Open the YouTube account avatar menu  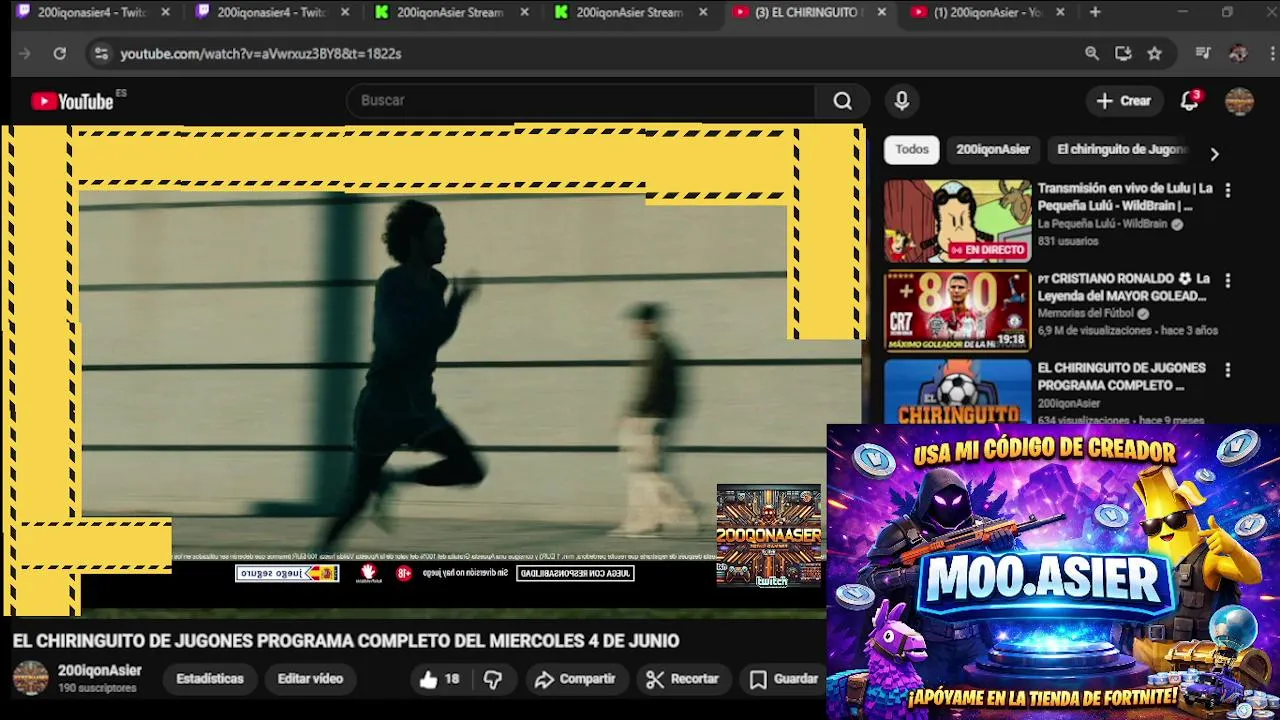(x=1239, y=101)
